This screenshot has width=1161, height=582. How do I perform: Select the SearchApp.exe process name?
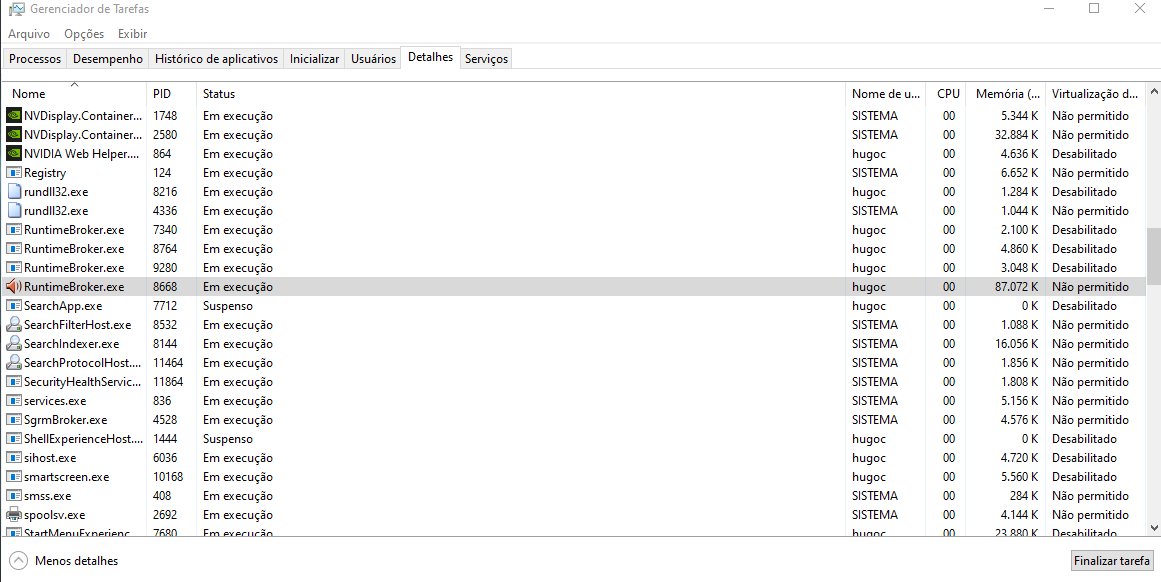[x=63, y=306]
